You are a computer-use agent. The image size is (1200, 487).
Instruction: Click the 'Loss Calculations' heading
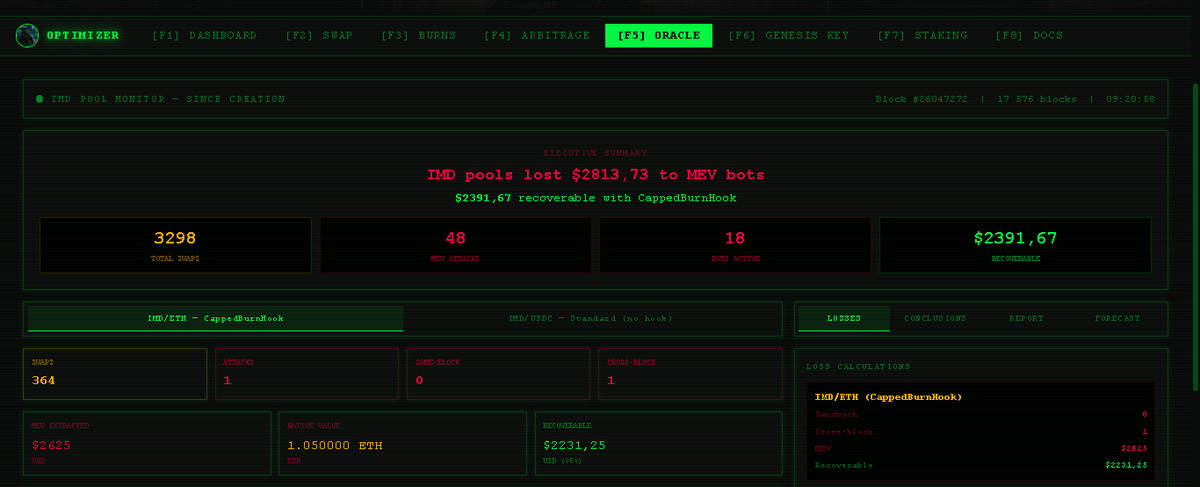point(858,367)
